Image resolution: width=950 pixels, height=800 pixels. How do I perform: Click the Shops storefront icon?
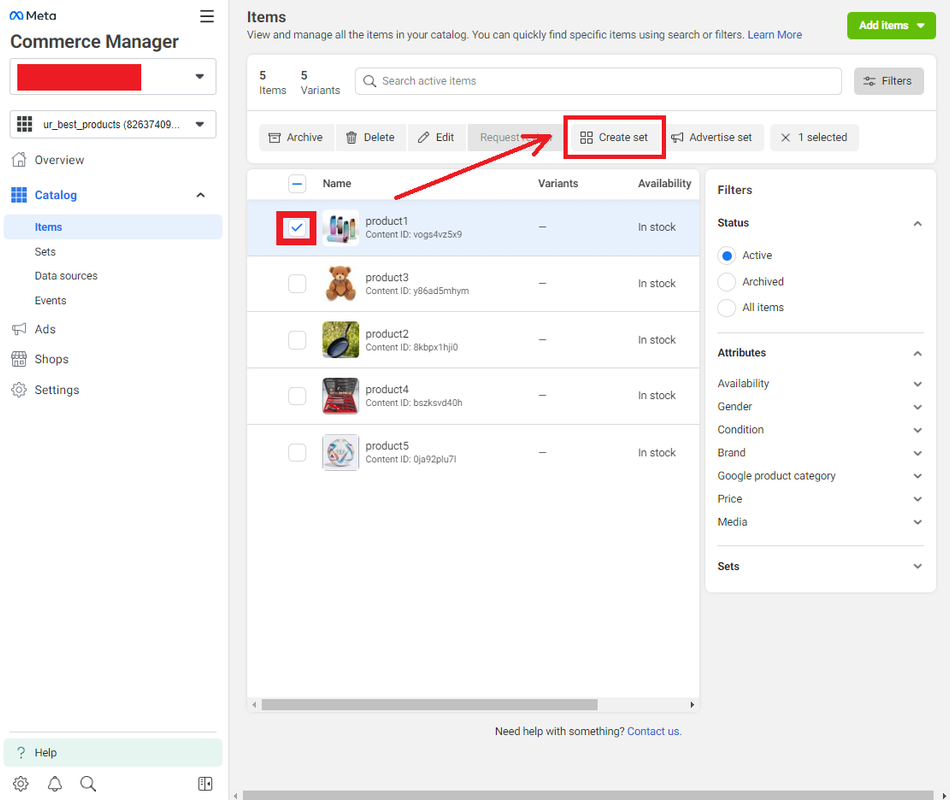click(19, 359)
